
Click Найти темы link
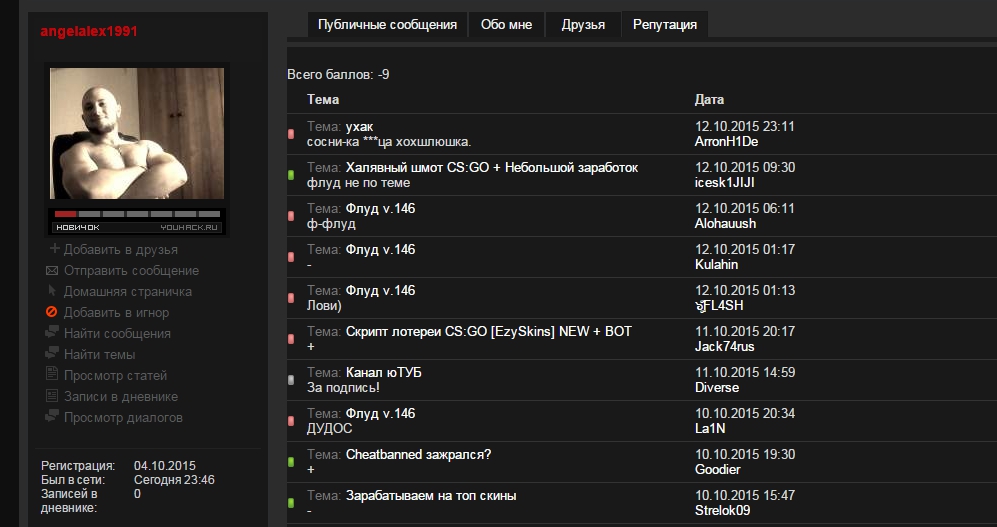[99, 355]
